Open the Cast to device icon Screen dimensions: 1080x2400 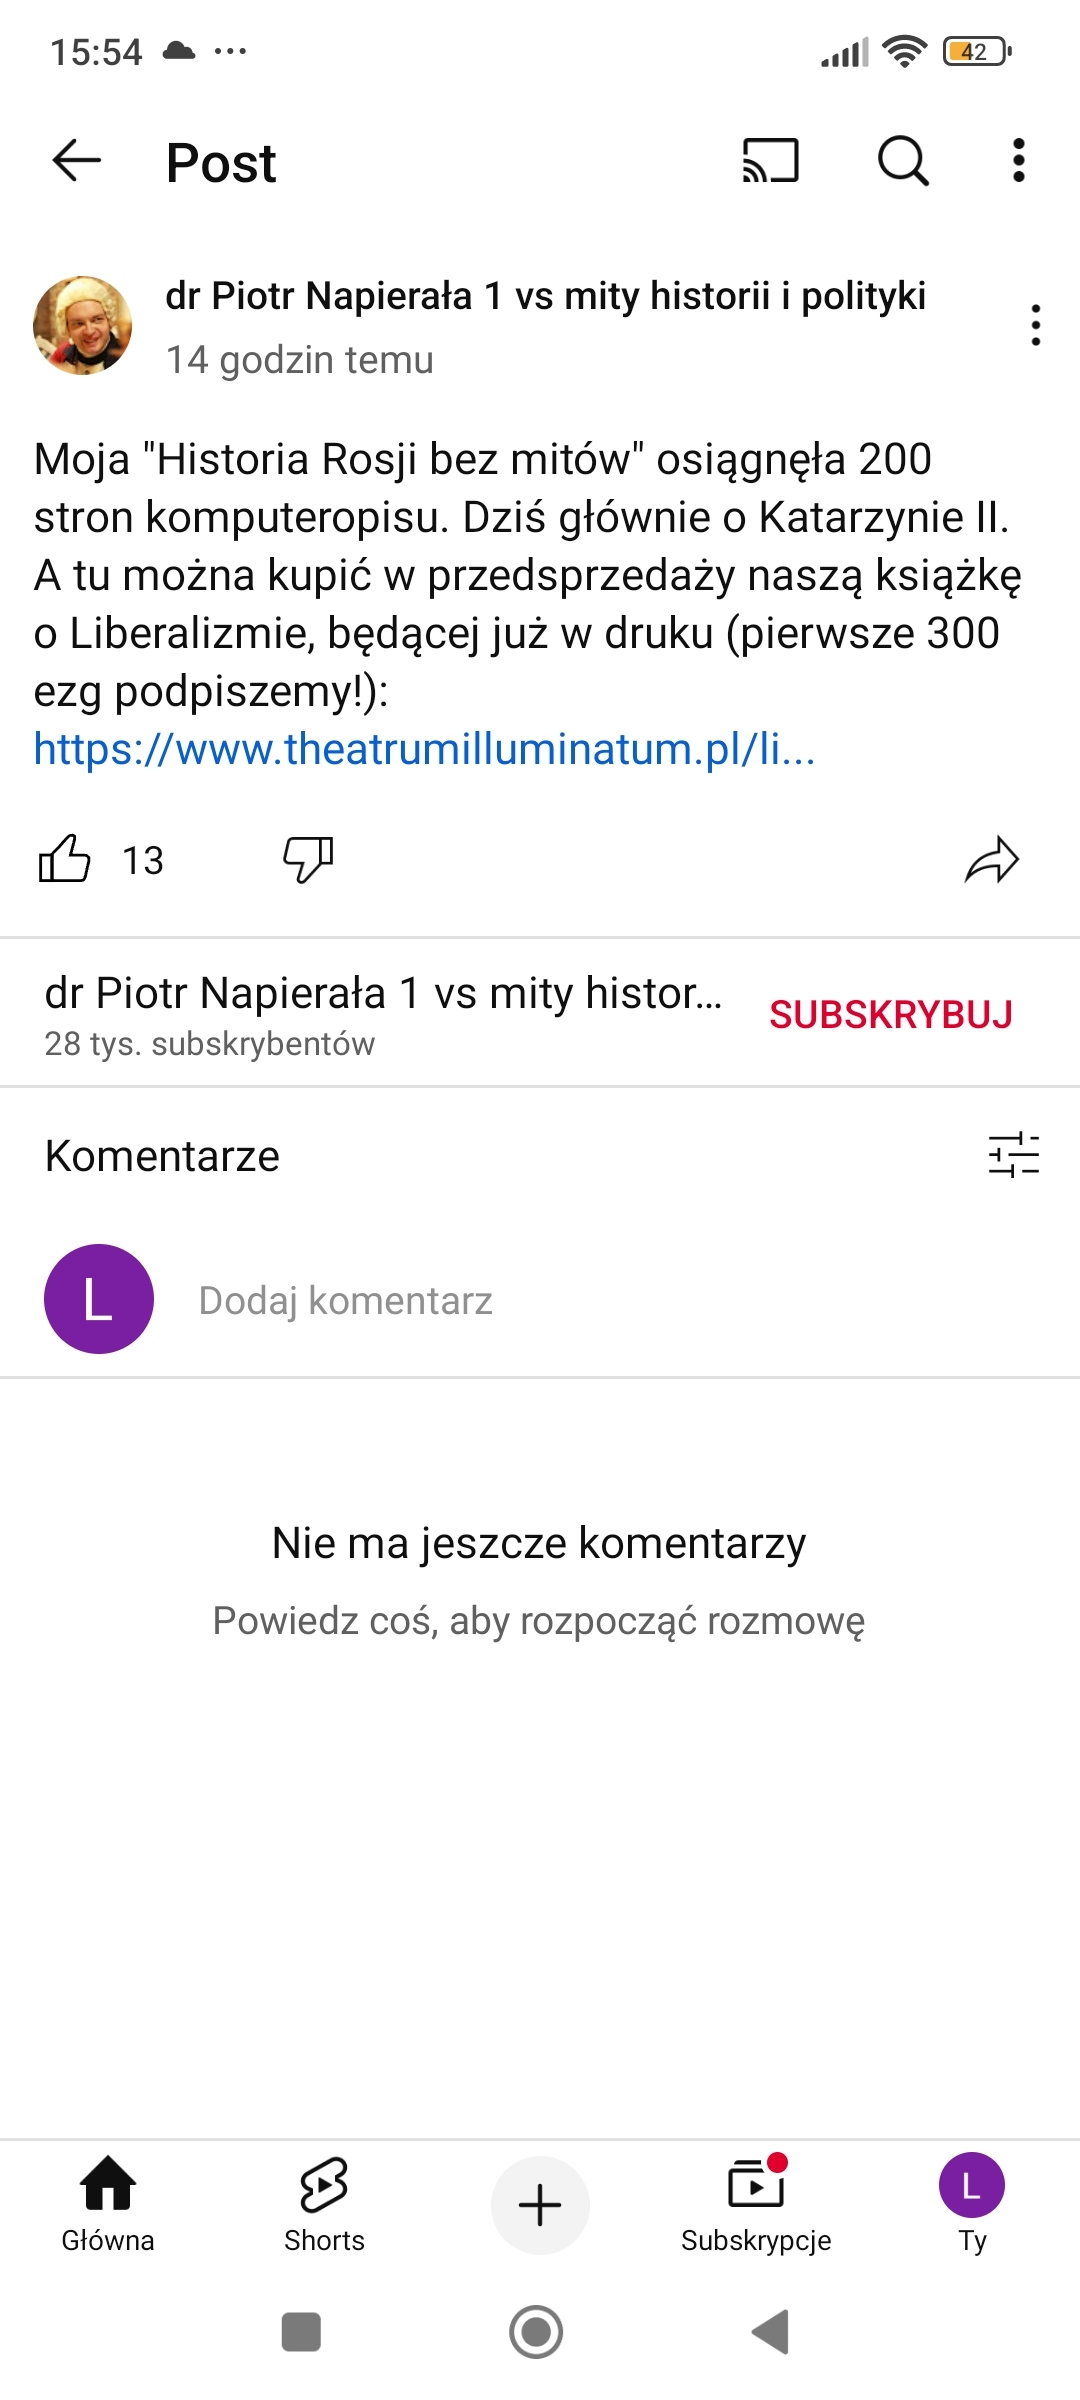770,161
